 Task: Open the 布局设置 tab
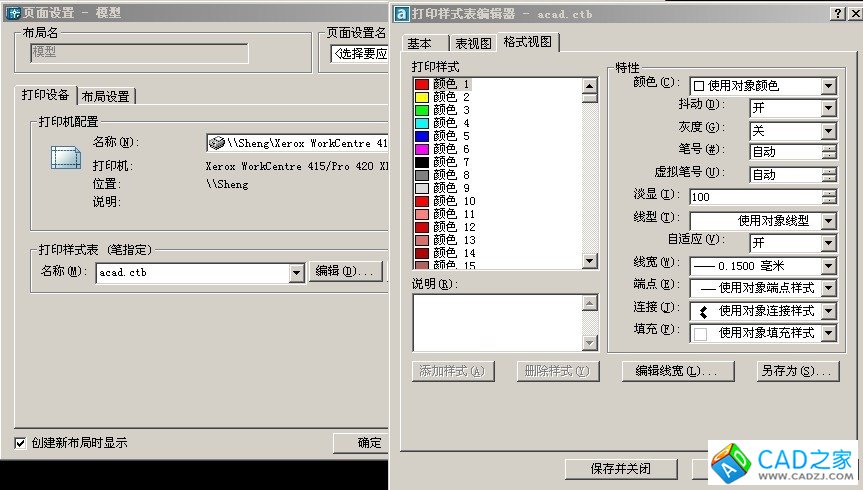pyautogui.click(x=106, y=96)
